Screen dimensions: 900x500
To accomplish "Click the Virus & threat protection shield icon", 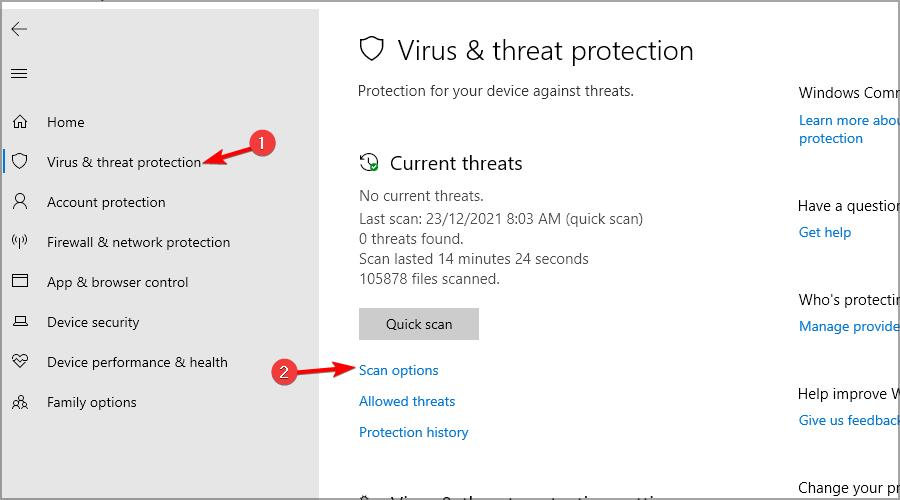I will click(20, 162).
